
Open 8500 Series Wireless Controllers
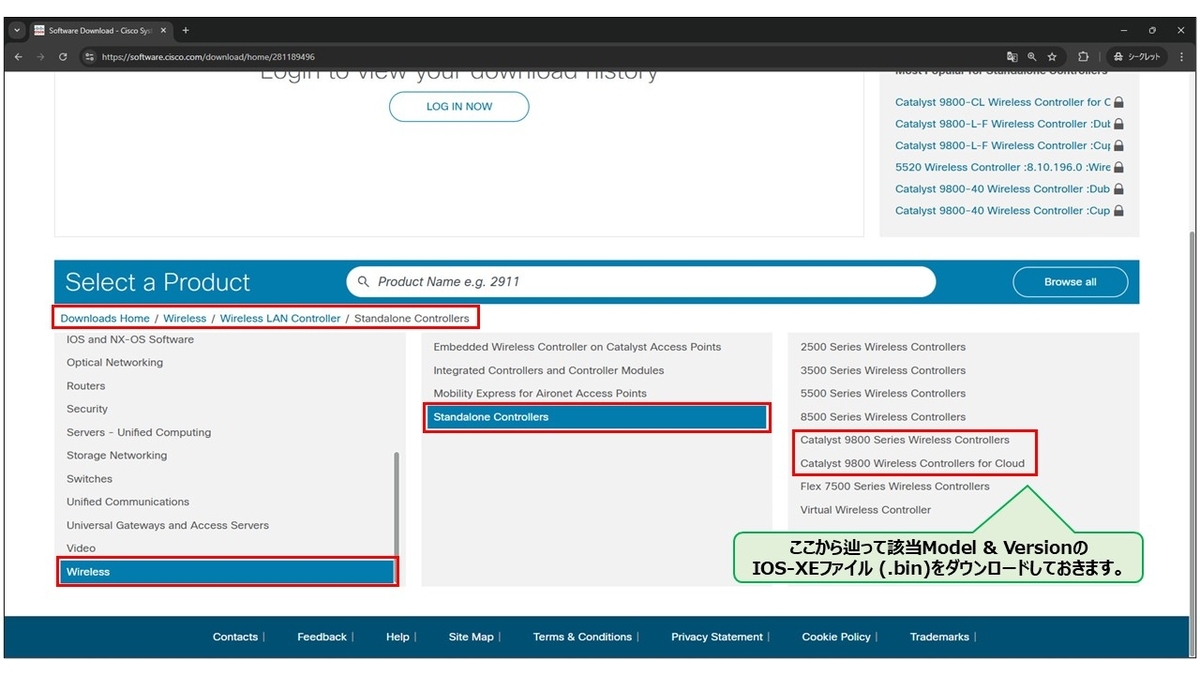pyautogui.click(x=883, y=417)
